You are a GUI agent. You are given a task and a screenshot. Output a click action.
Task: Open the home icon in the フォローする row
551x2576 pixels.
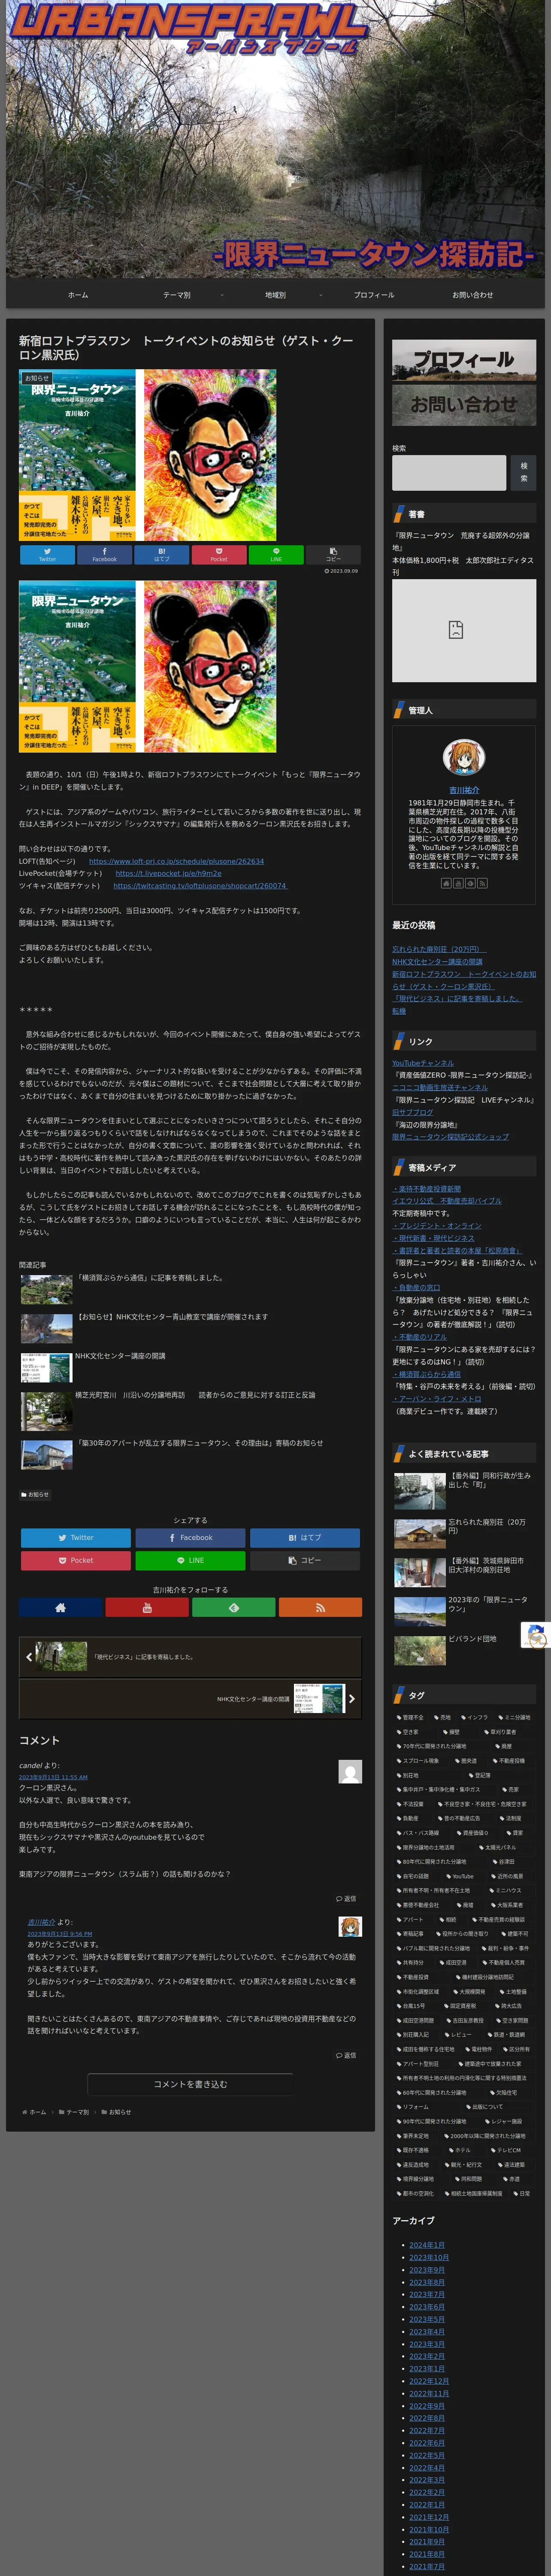click(x=60, y=1608)
